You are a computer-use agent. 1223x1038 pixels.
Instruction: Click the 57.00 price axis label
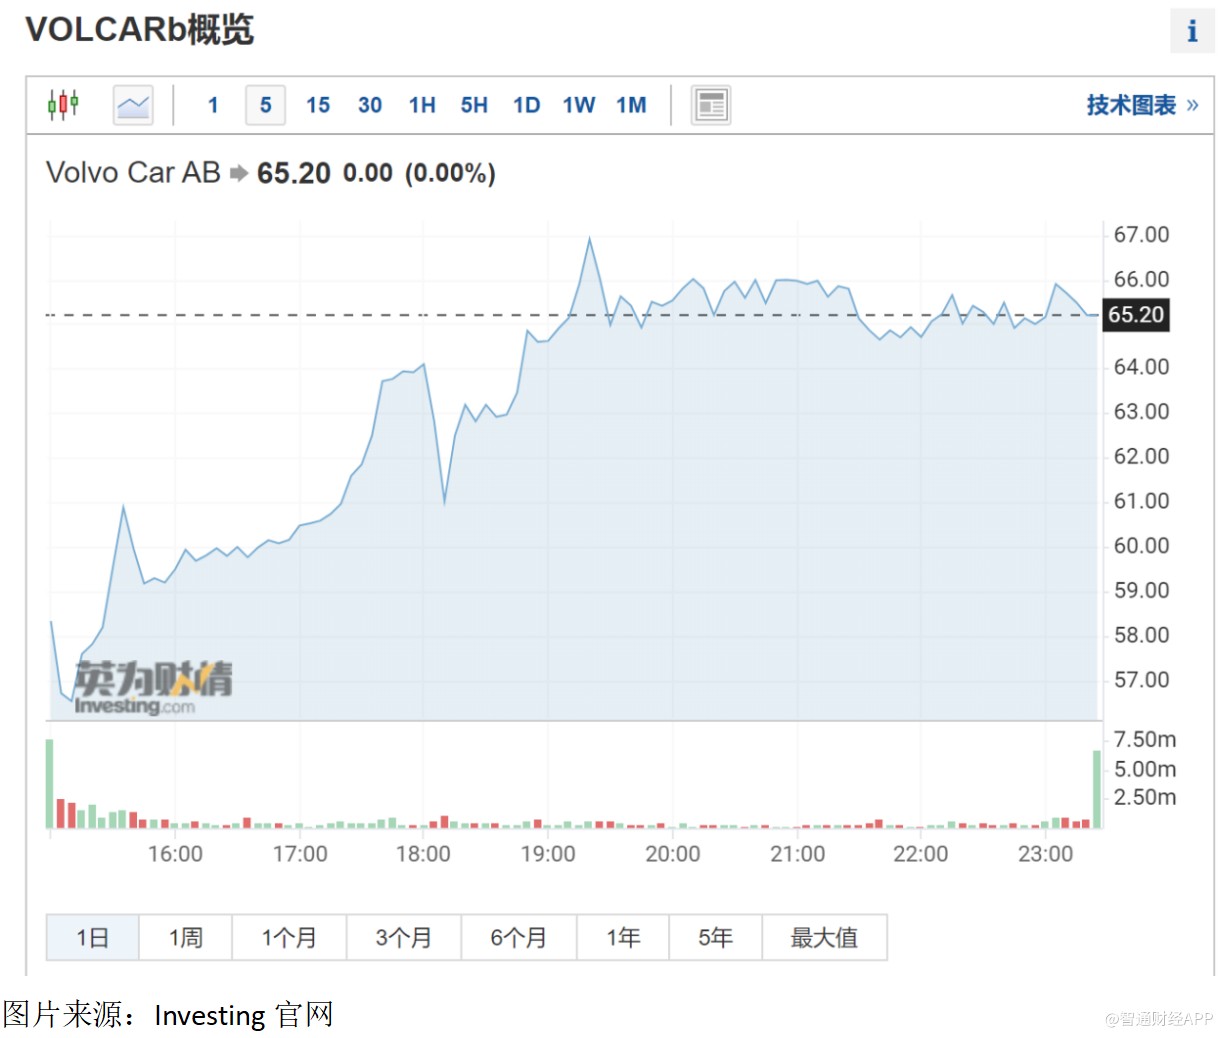point(1141,680)
